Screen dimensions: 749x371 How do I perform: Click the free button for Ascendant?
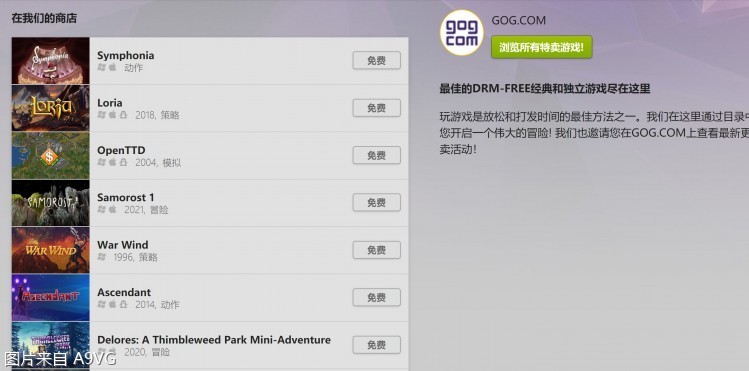point(376,297)
